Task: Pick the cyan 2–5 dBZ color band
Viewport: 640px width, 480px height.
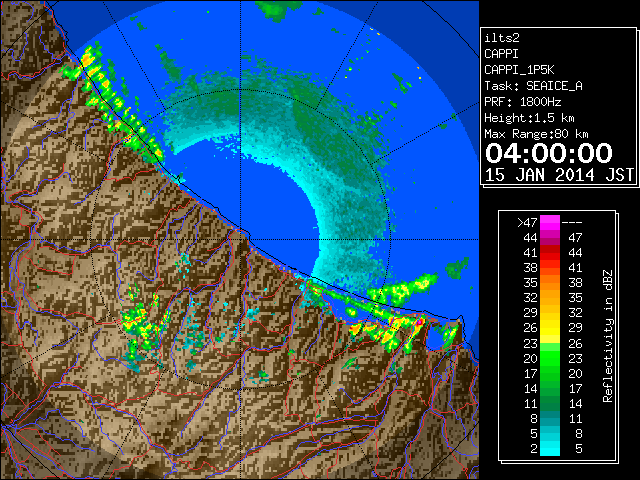Action: [x=550, y=448]
